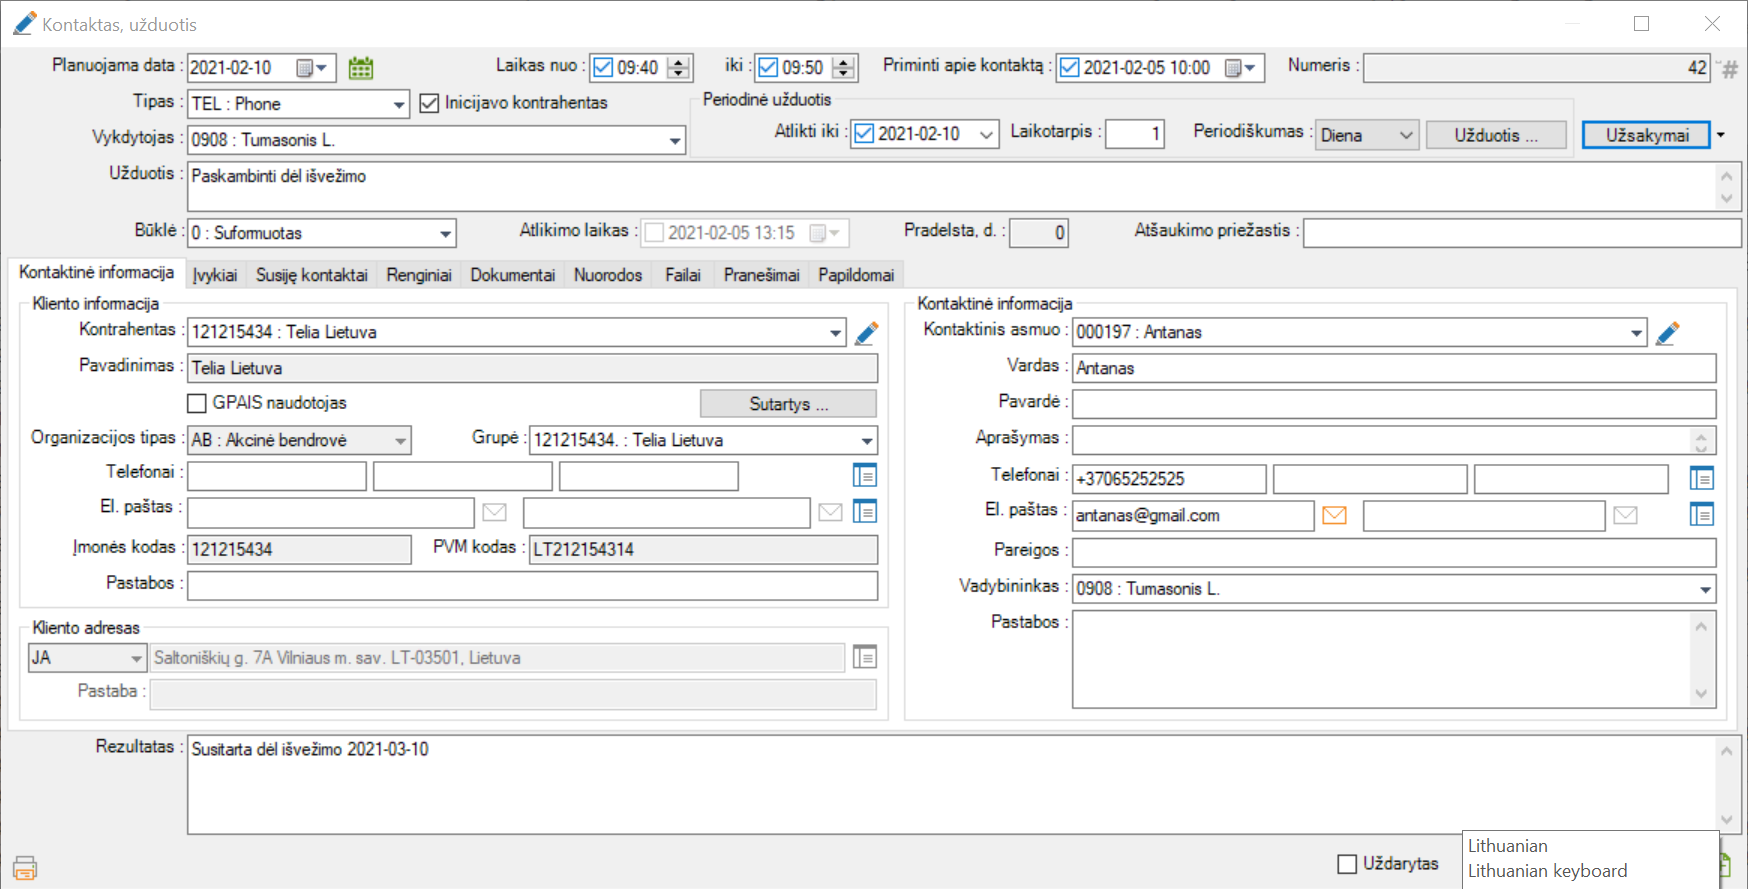Click into the Rezultatas text field
This screenshot has height=889, width=1748.
(950, 785)
